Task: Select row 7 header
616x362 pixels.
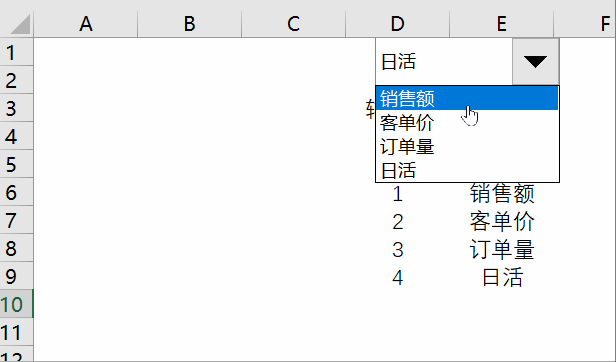Action: [16, 220]
